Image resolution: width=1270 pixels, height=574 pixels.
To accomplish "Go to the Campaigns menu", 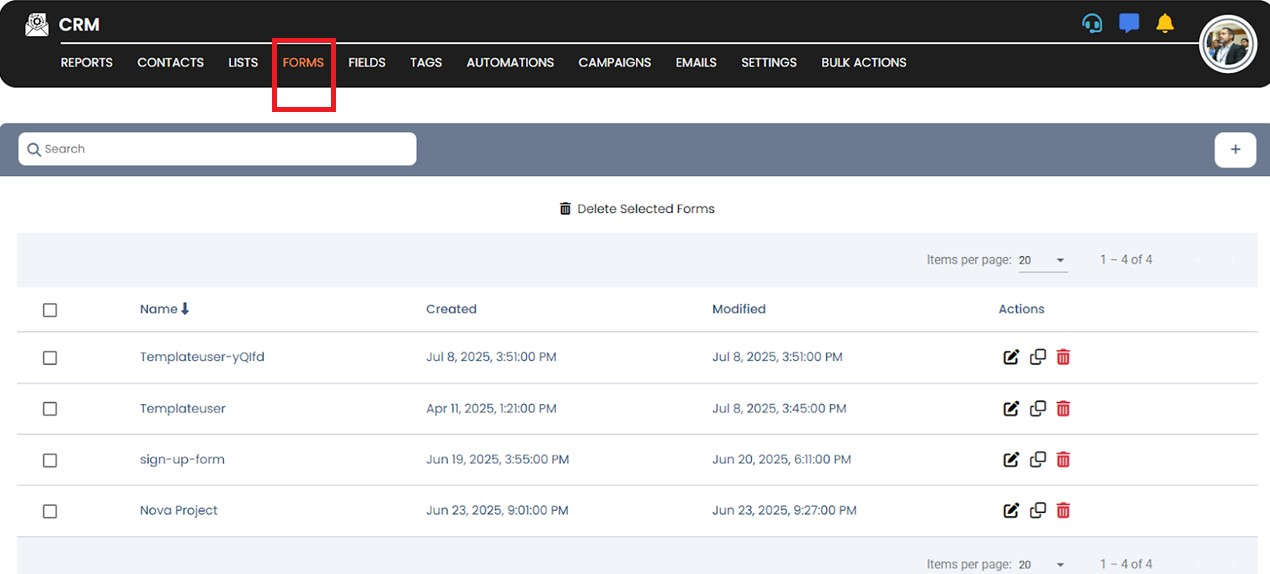I will tap(614, 62).
